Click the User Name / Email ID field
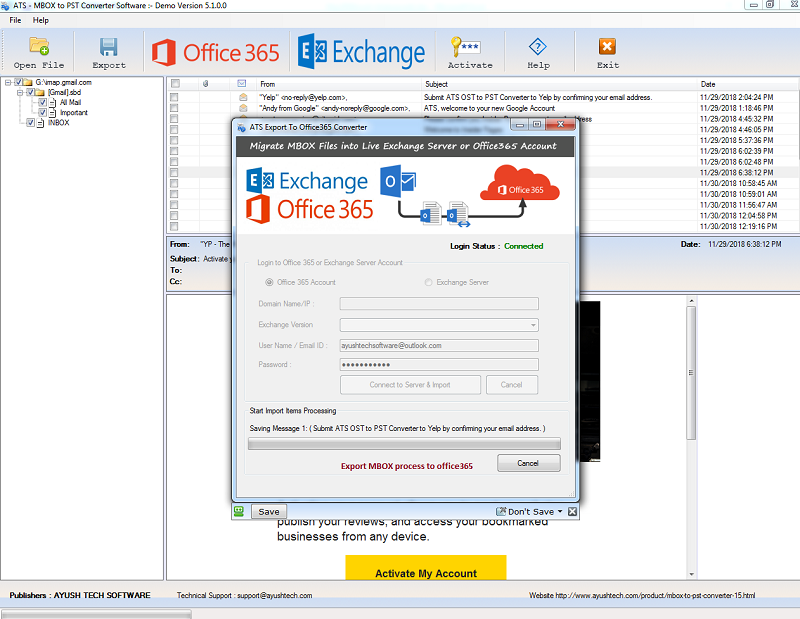This screenshot has width=800, height=619. (x=439, y=345)
